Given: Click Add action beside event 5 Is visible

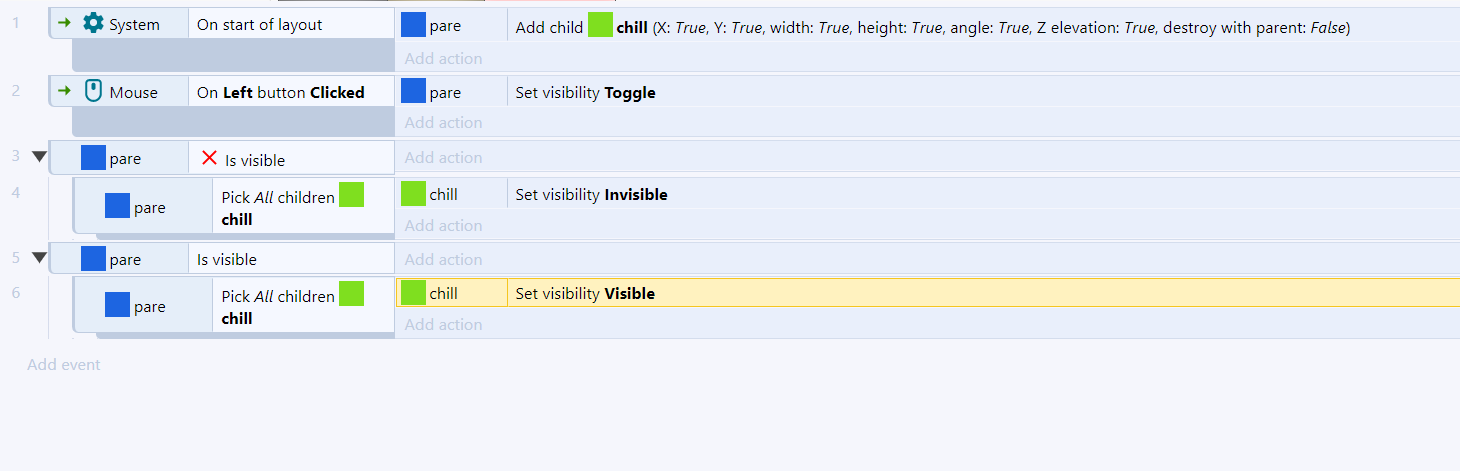Looking at the screenshot, I should pos(443,259).
